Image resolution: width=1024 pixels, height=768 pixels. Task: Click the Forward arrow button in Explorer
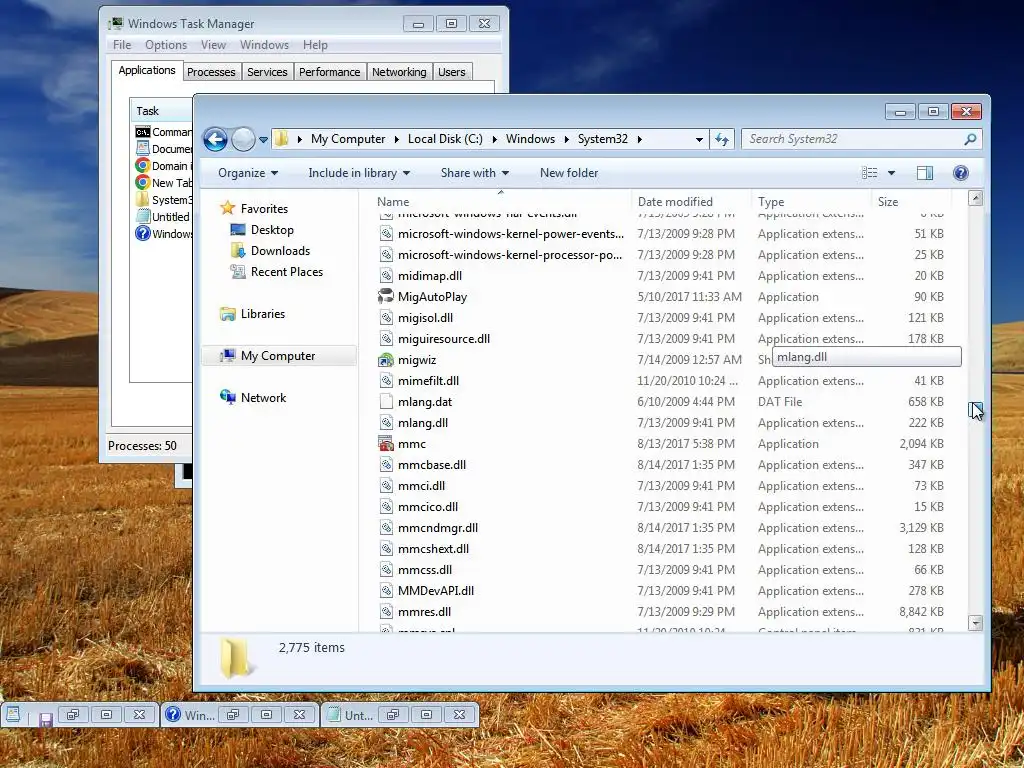[x=243, y=139]
